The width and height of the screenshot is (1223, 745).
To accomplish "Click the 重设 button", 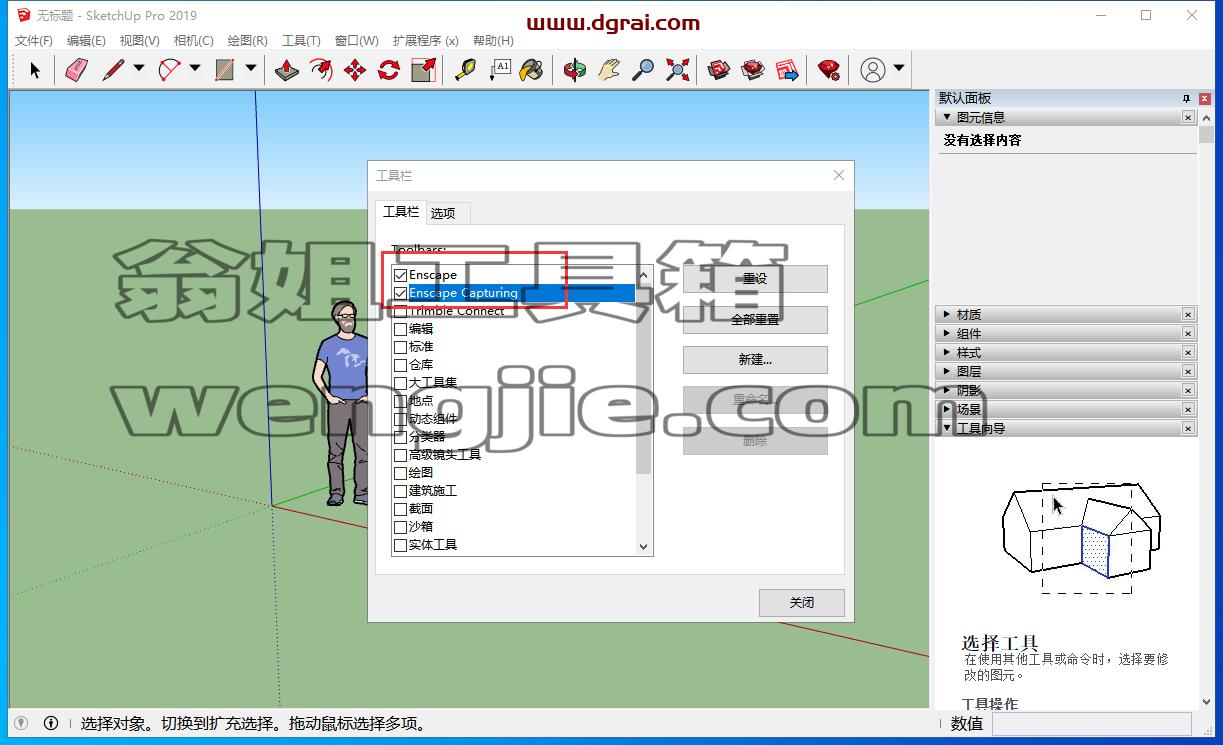I will tap(755, 279).
